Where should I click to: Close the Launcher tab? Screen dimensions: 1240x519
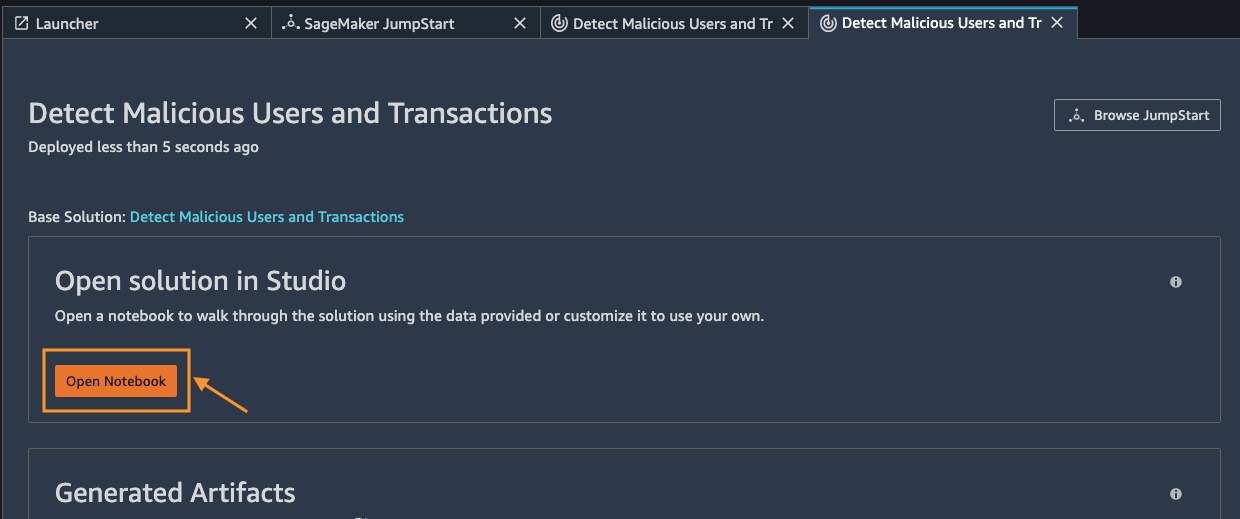tap(251, 23)
